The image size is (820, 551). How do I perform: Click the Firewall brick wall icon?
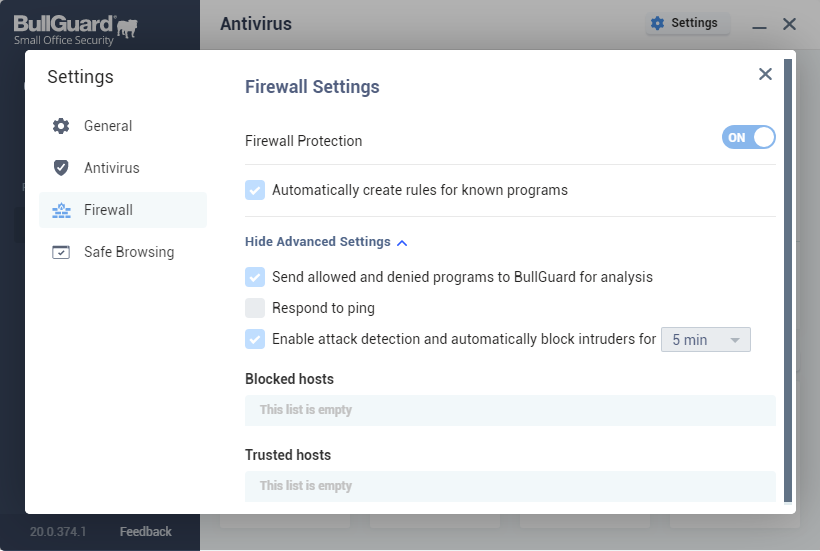[x=61, y=210]
